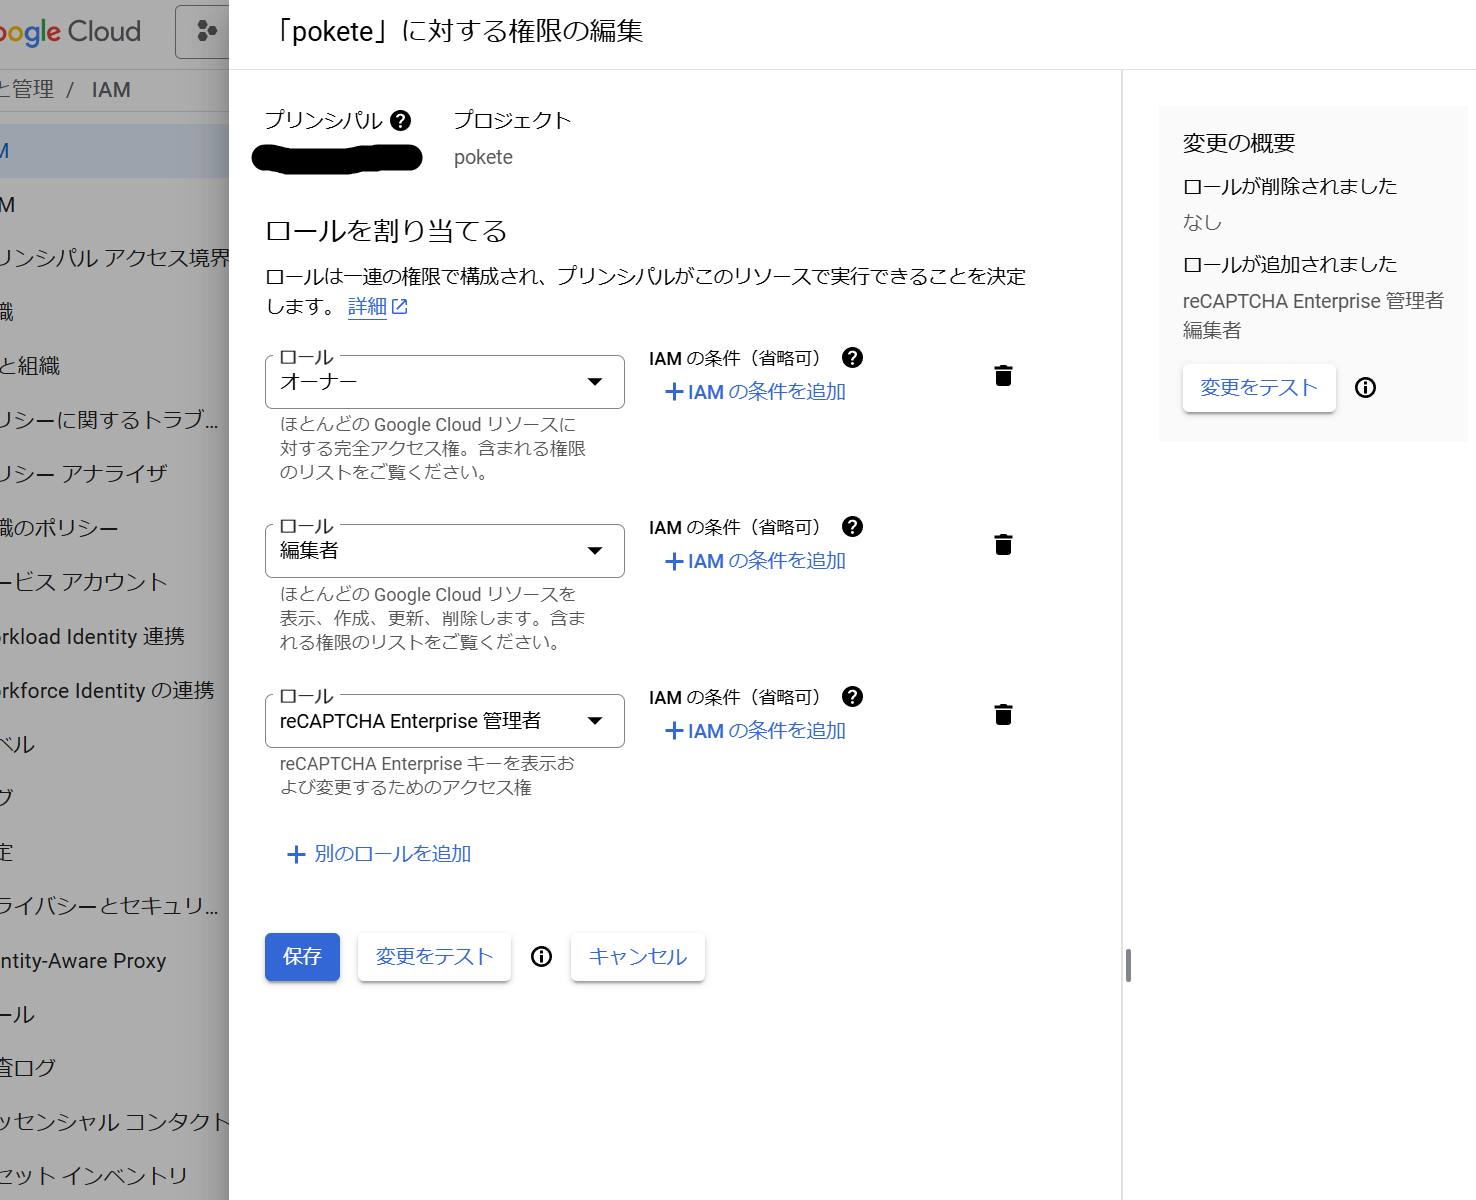The height and width of the screenshot is (1200, 1476).
Task: Open the reCAPTCHA Enterprise 管理者 role dropdown
Action: pyautogui.click(x=445, y=721)
